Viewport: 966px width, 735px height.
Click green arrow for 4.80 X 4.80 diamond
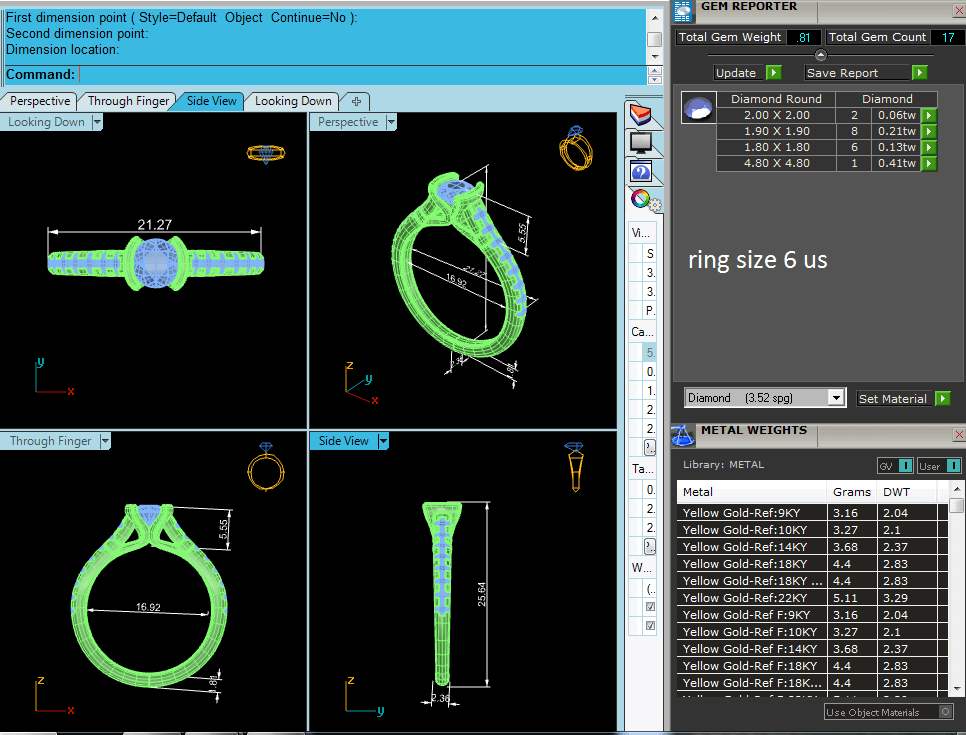(x=929, y=163)
